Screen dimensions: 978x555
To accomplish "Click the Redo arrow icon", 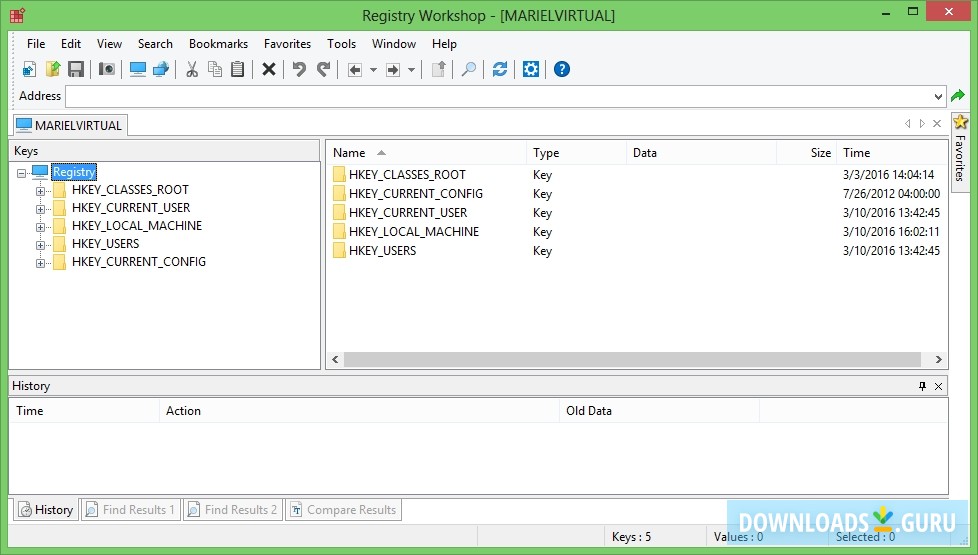I will [323, 69].
